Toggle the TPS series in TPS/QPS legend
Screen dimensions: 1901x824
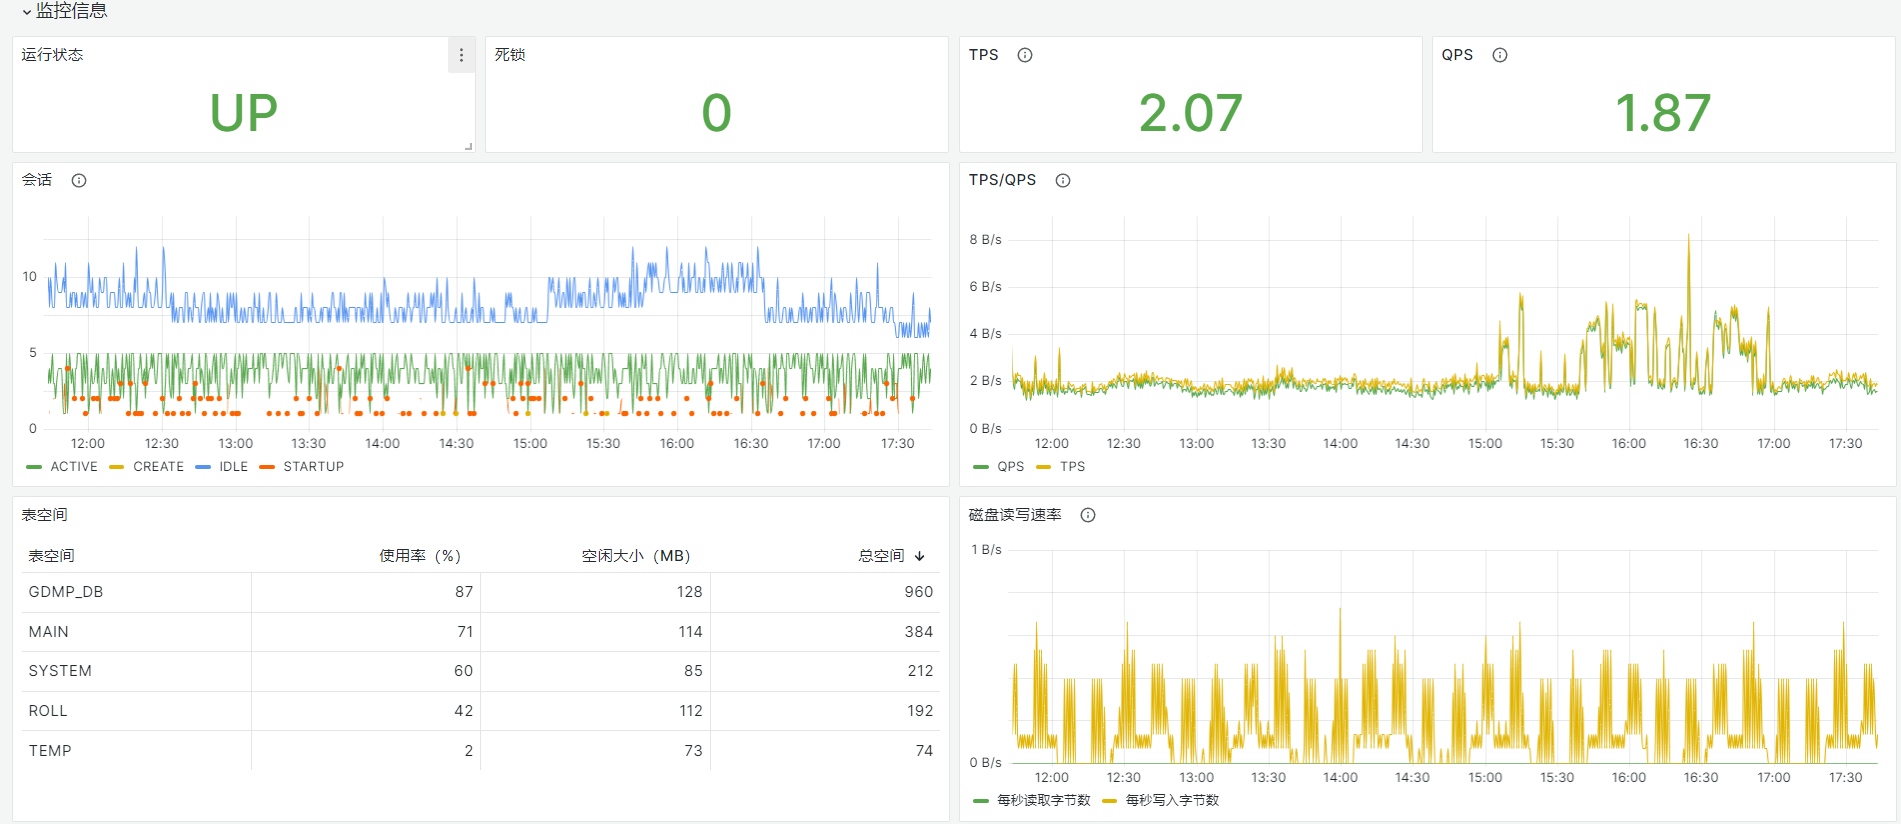tap(1072, 467)
